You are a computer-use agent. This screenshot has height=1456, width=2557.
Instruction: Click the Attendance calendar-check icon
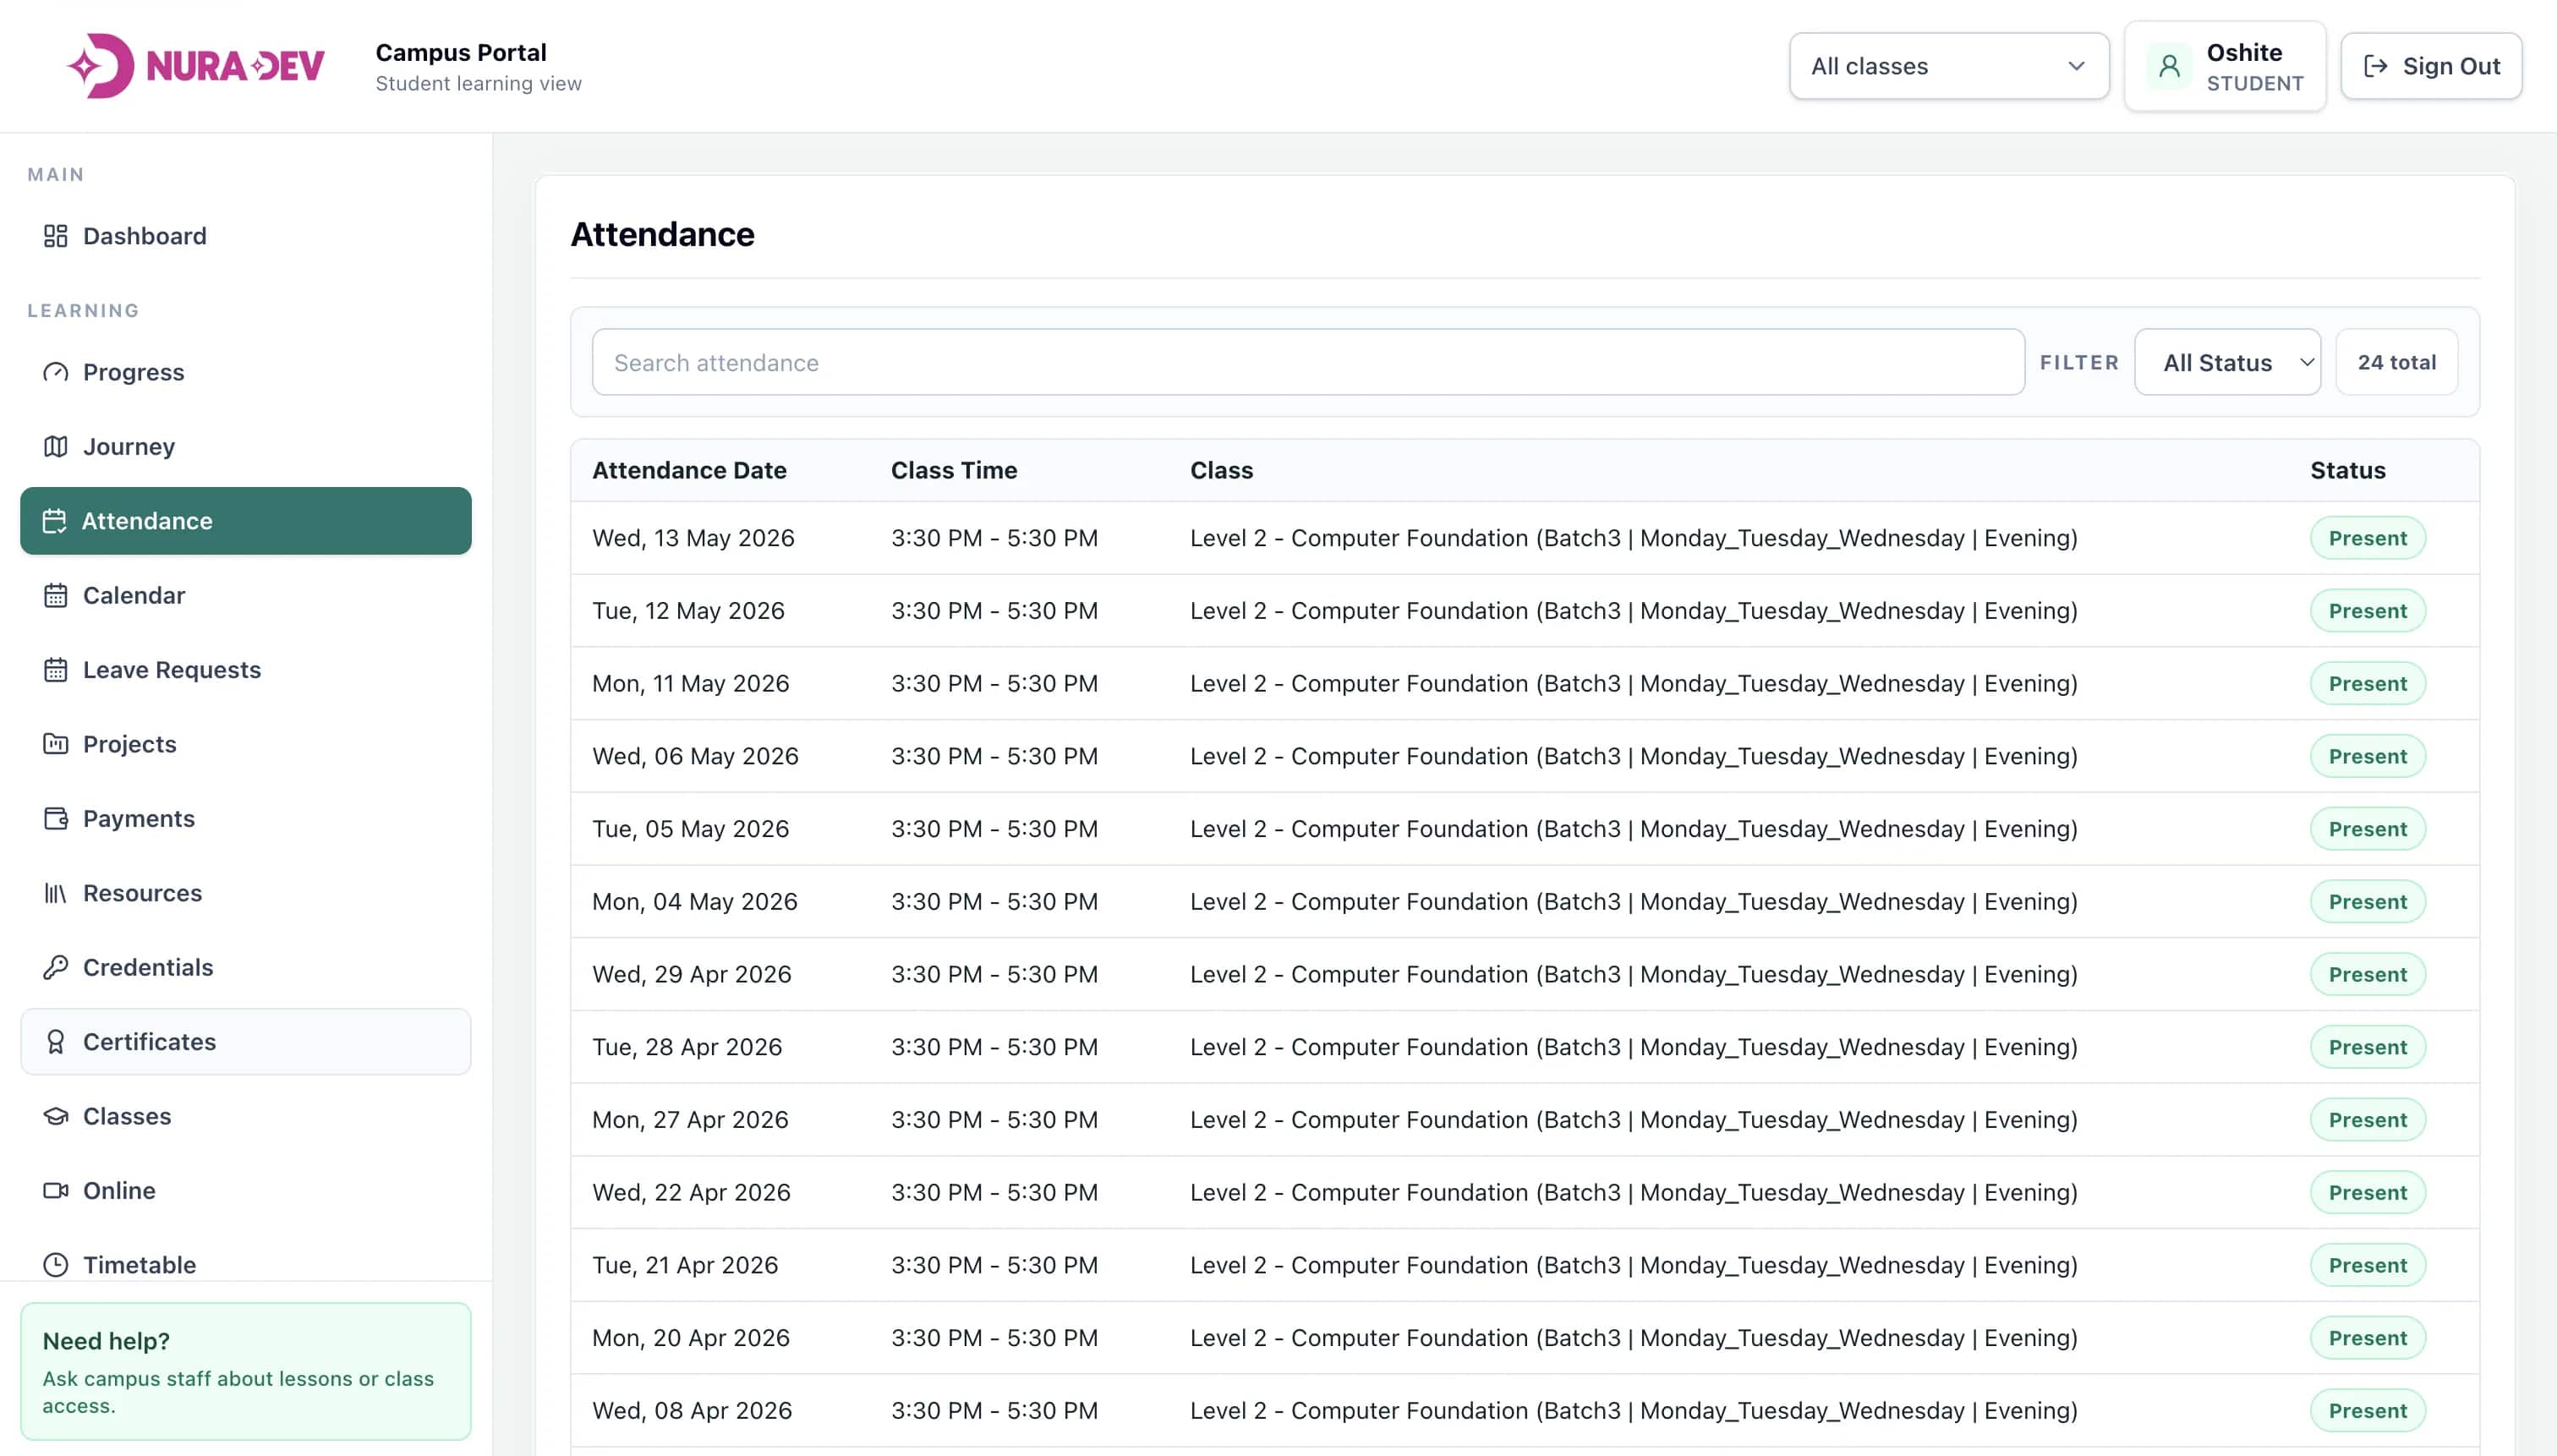pyautogui.click(x=55, y=521)
